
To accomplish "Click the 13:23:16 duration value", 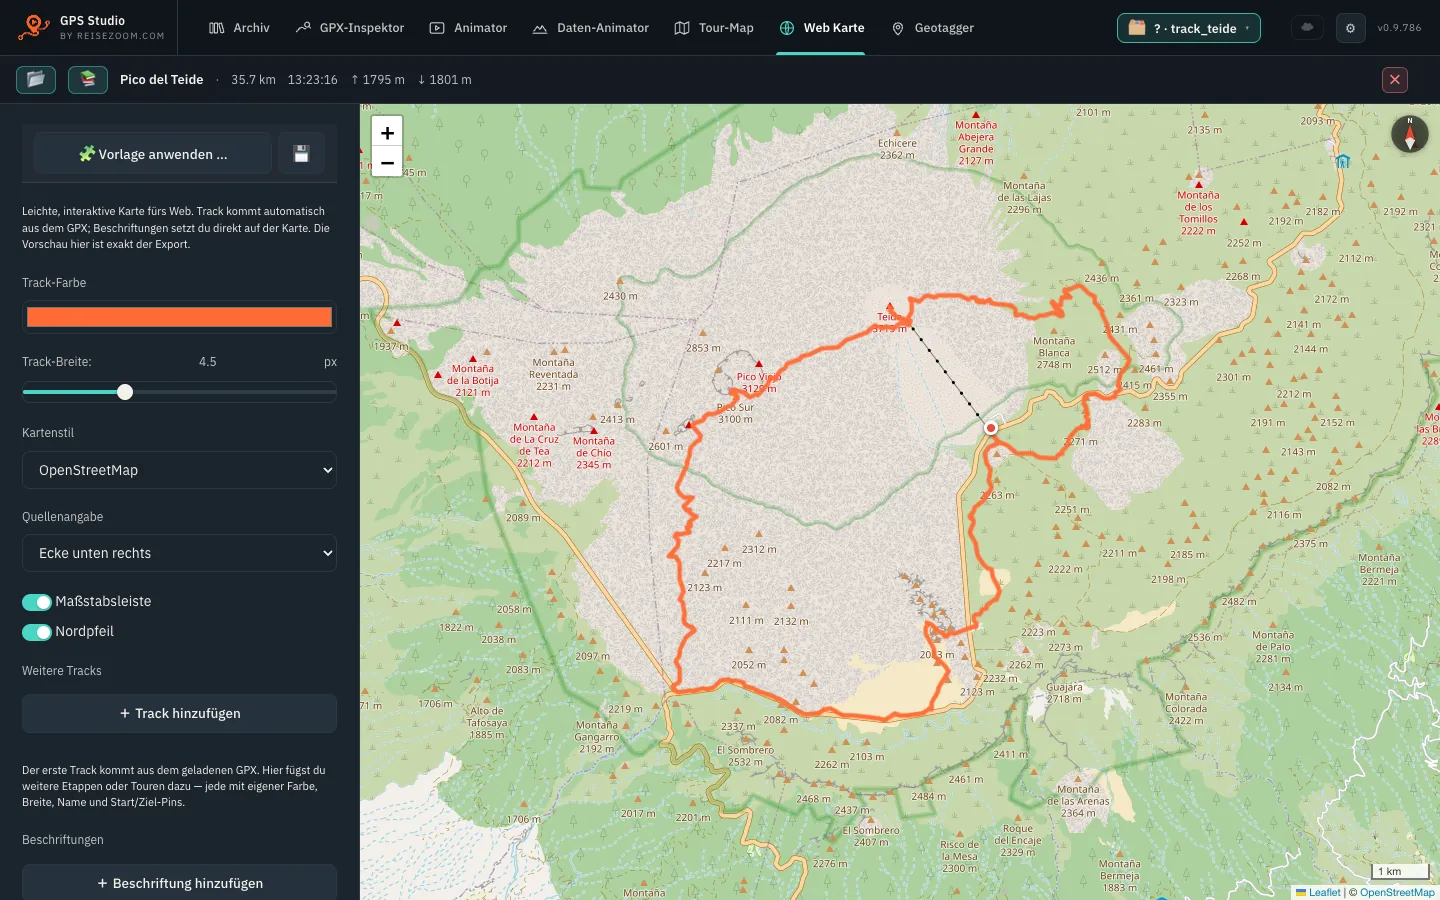I will coord(313,80).
